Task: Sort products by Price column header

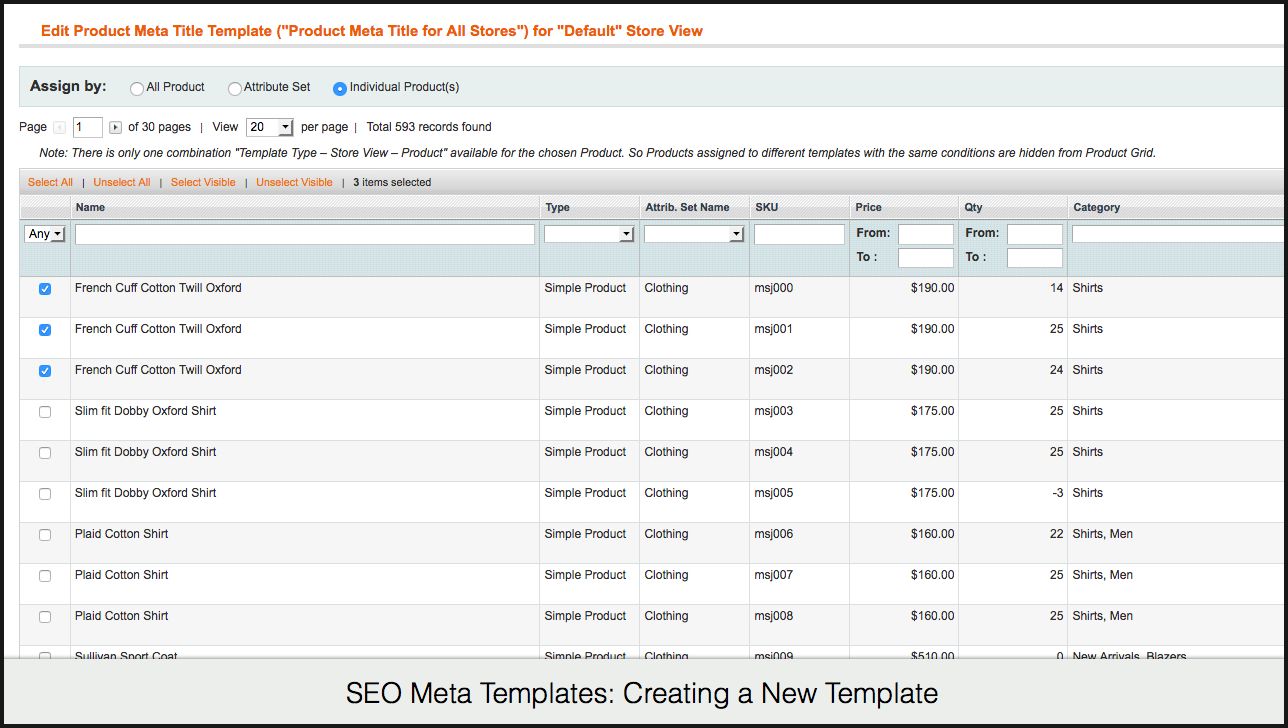Action: [868, 208]
